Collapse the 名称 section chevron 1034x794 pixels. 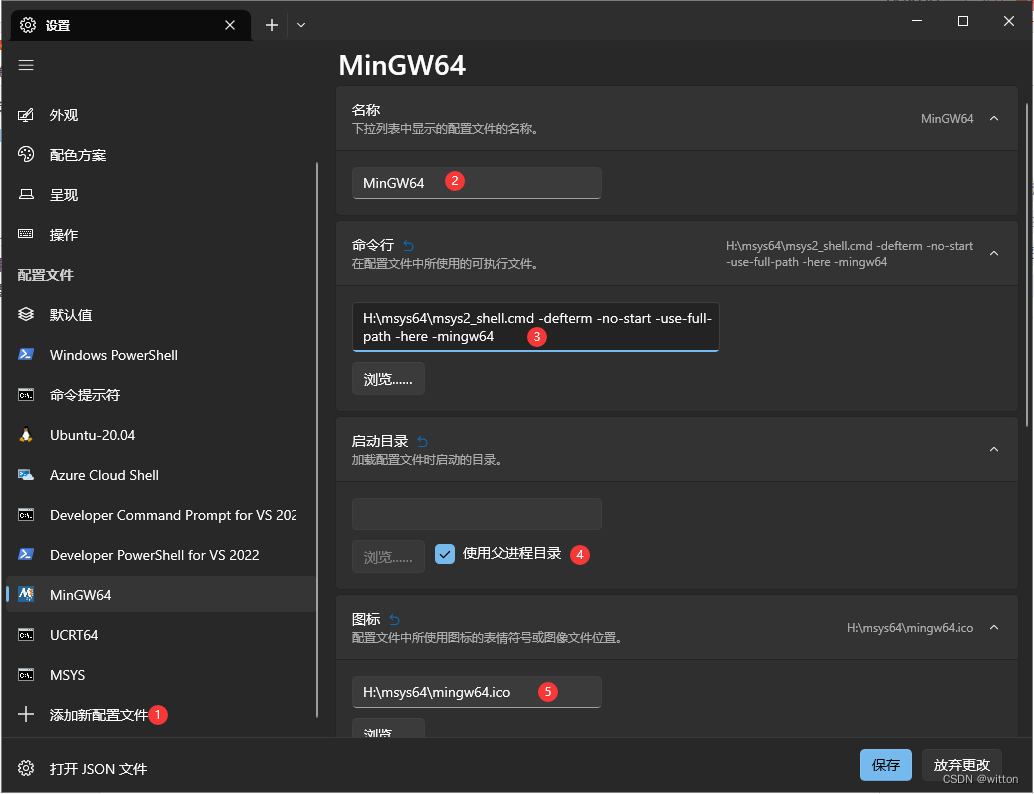994,118
